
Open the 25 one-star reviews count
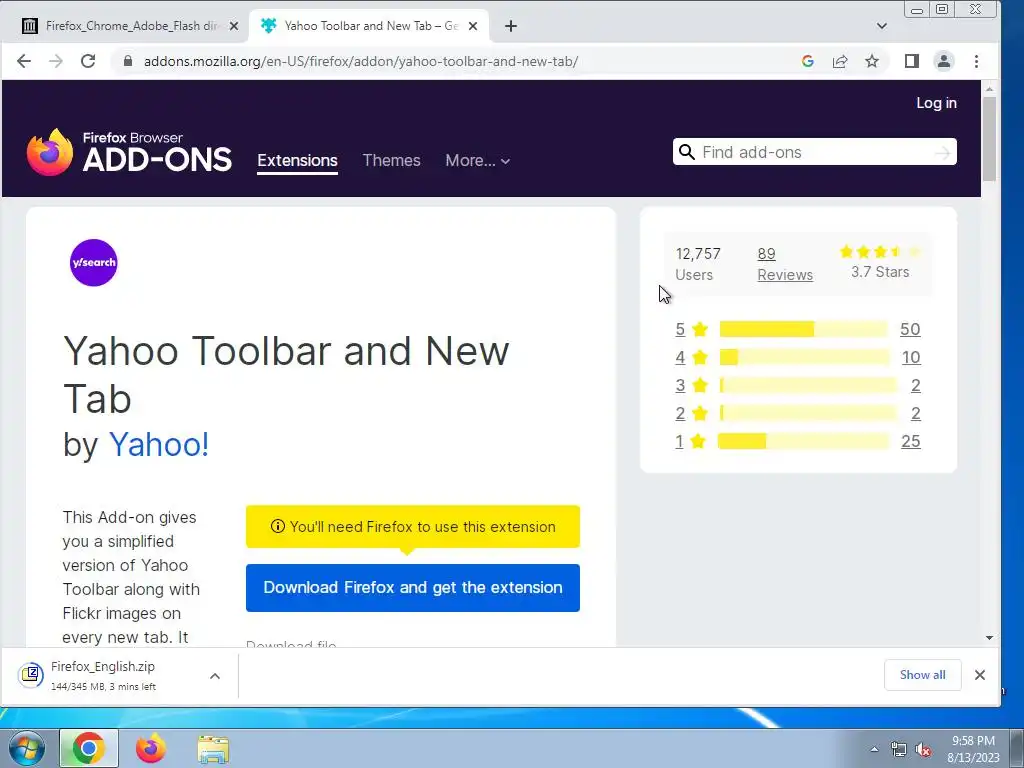910,441
